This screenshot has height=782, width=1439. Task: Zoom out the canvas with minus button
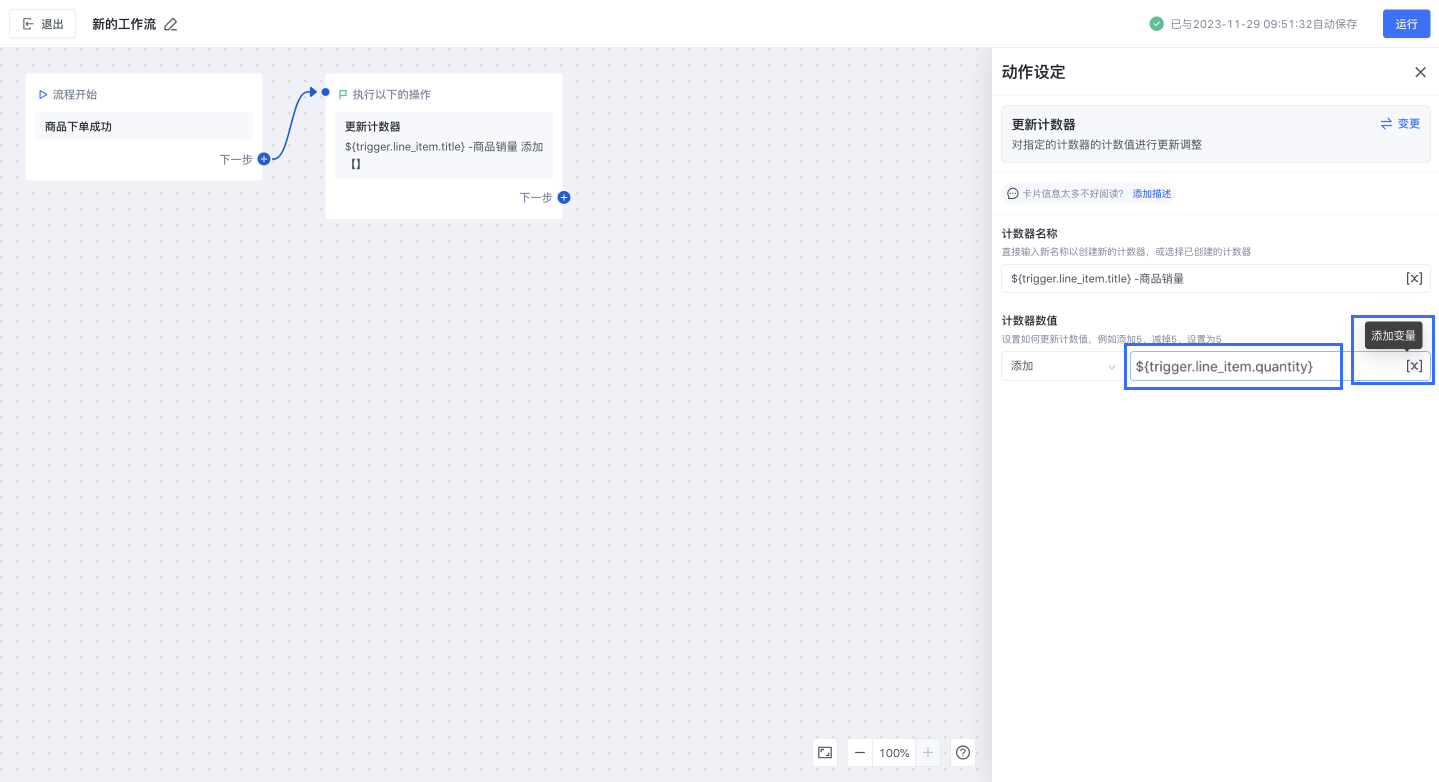(860, 753)
